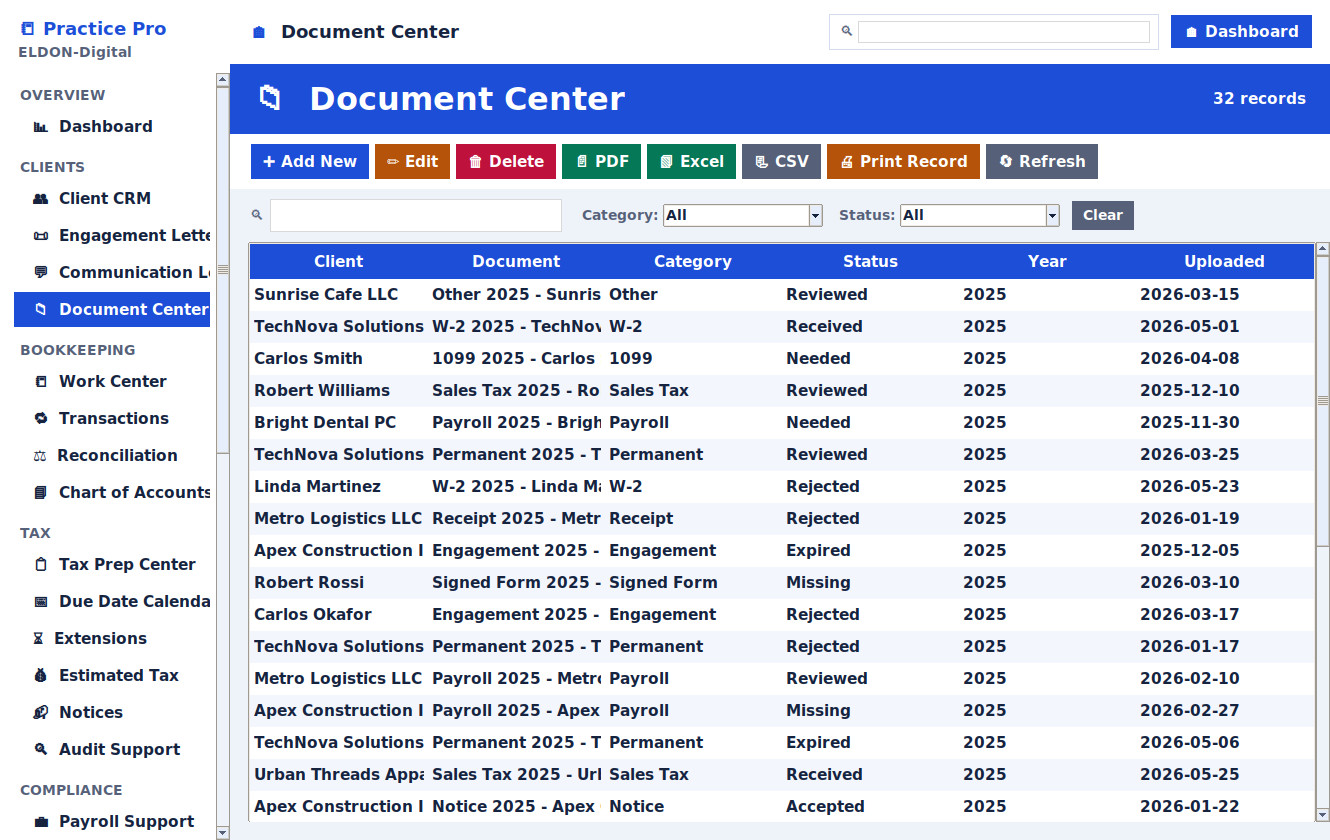The height and width of the screenshot is (840, 1330).
Task: Export the table as CSV
Action: [781, 162]
